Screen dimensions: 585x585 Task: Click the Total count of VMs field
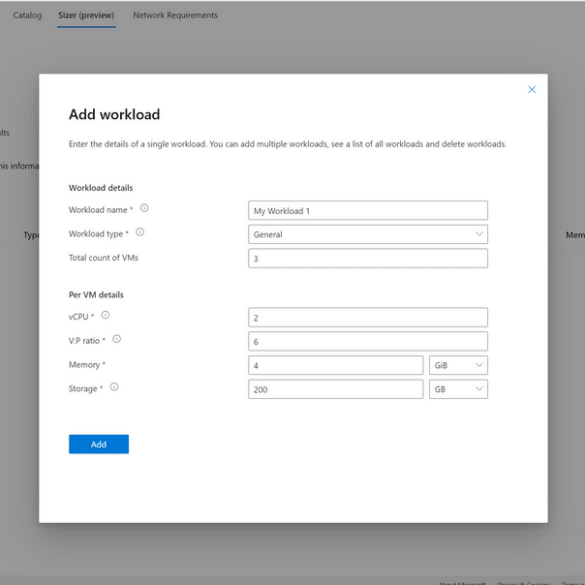pyautogui.click(x=367, y=258)
